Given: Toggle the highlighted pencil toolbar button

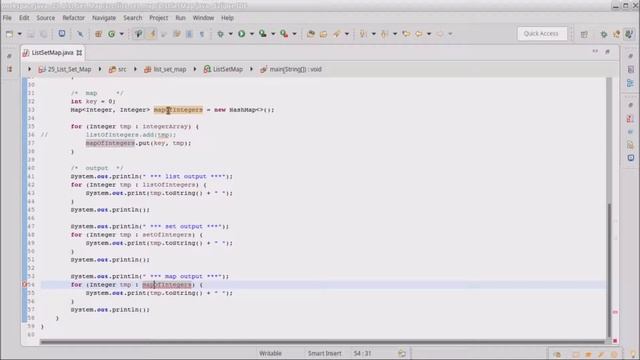Looking at the screenshot, I should tap(151, 34).
